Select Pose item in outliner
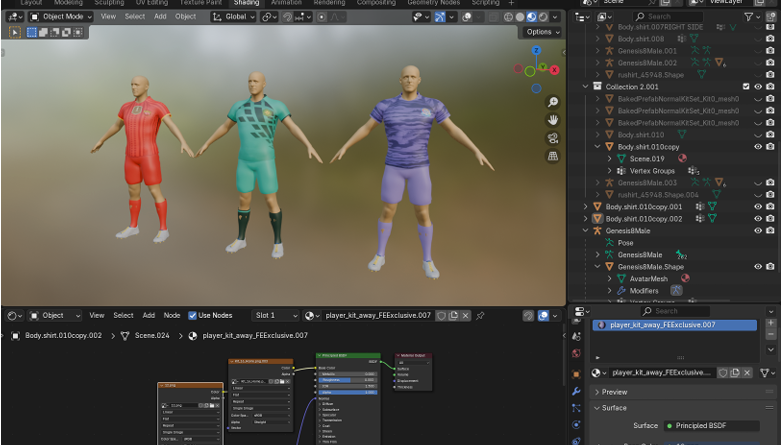 click(x=626, y=243)
